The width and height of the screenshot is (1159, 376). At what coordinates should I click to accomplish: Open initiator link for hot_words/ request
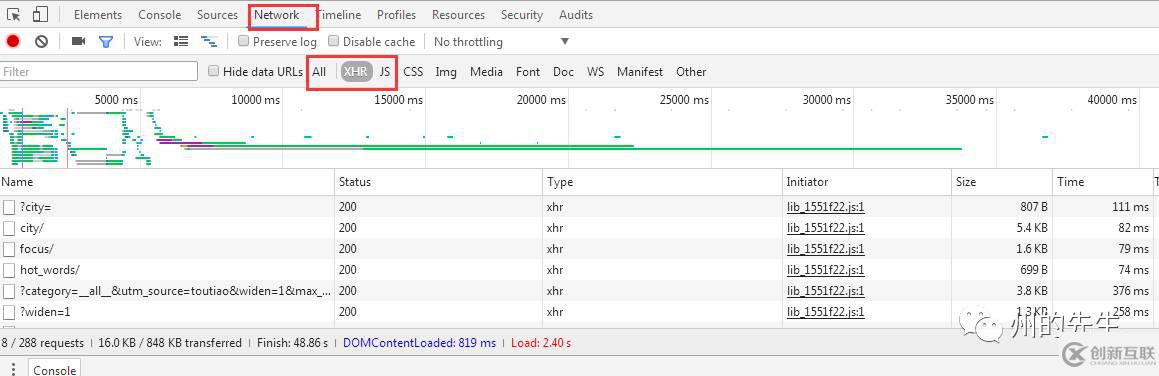coord(826,270)
